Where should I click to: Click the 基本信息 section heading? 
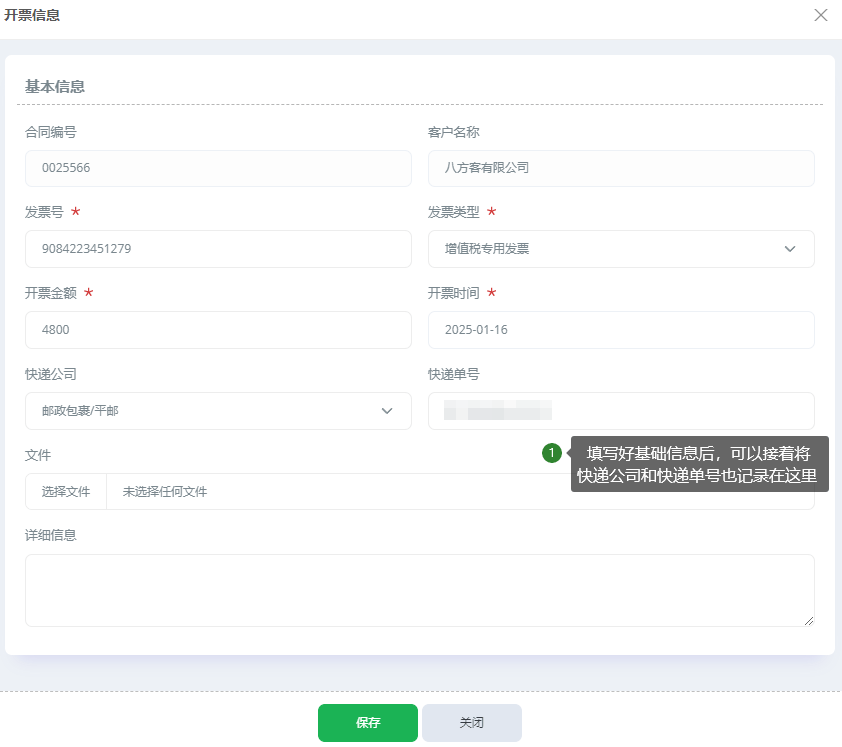coord(55,87)
